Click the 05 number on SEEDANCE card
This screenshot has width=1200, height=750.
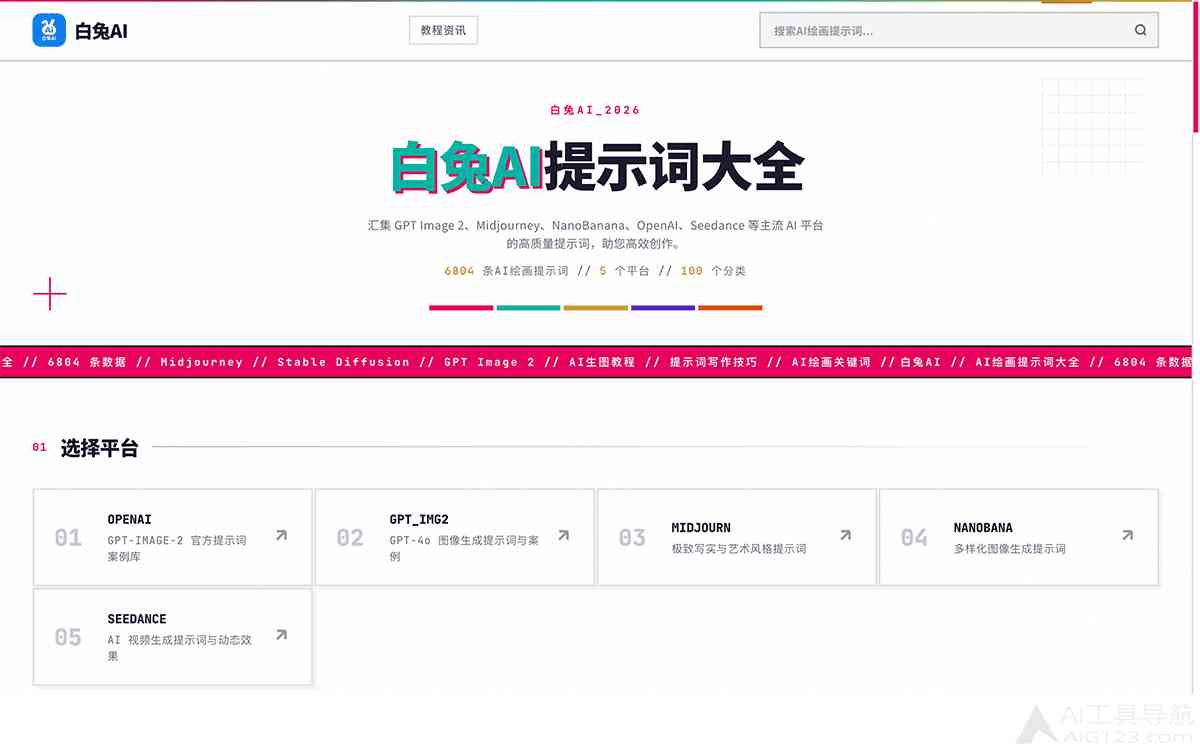click(x=68, y=637)
